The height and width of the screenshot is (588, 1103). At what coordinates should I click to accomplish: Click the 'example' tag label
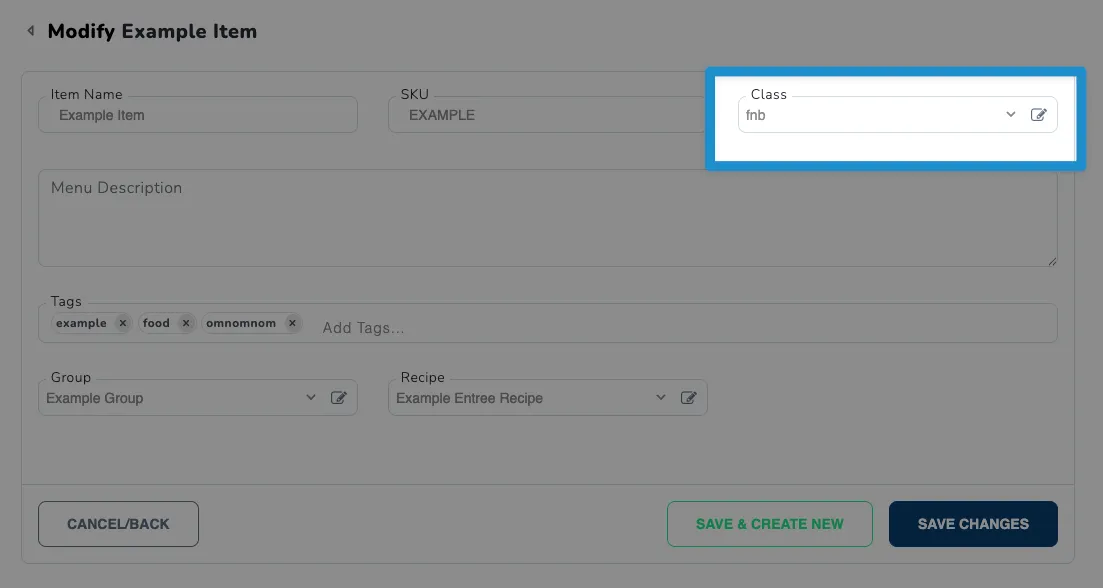pos(82,323)
